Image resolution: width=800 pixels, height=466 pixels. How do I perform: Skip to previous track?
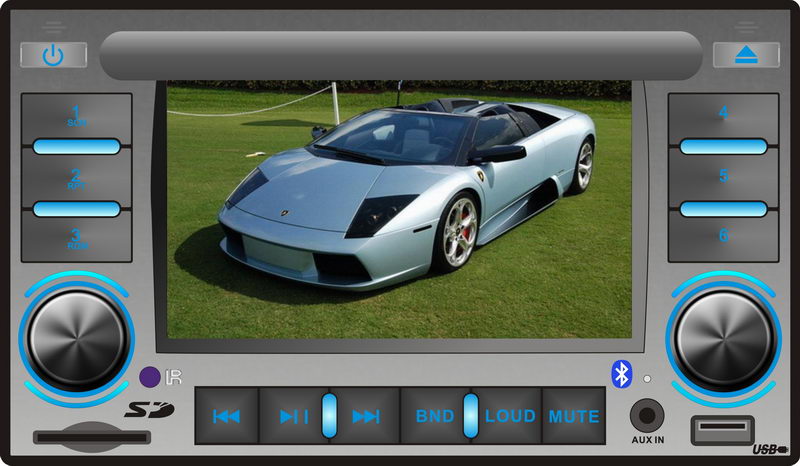pos(227,416)
